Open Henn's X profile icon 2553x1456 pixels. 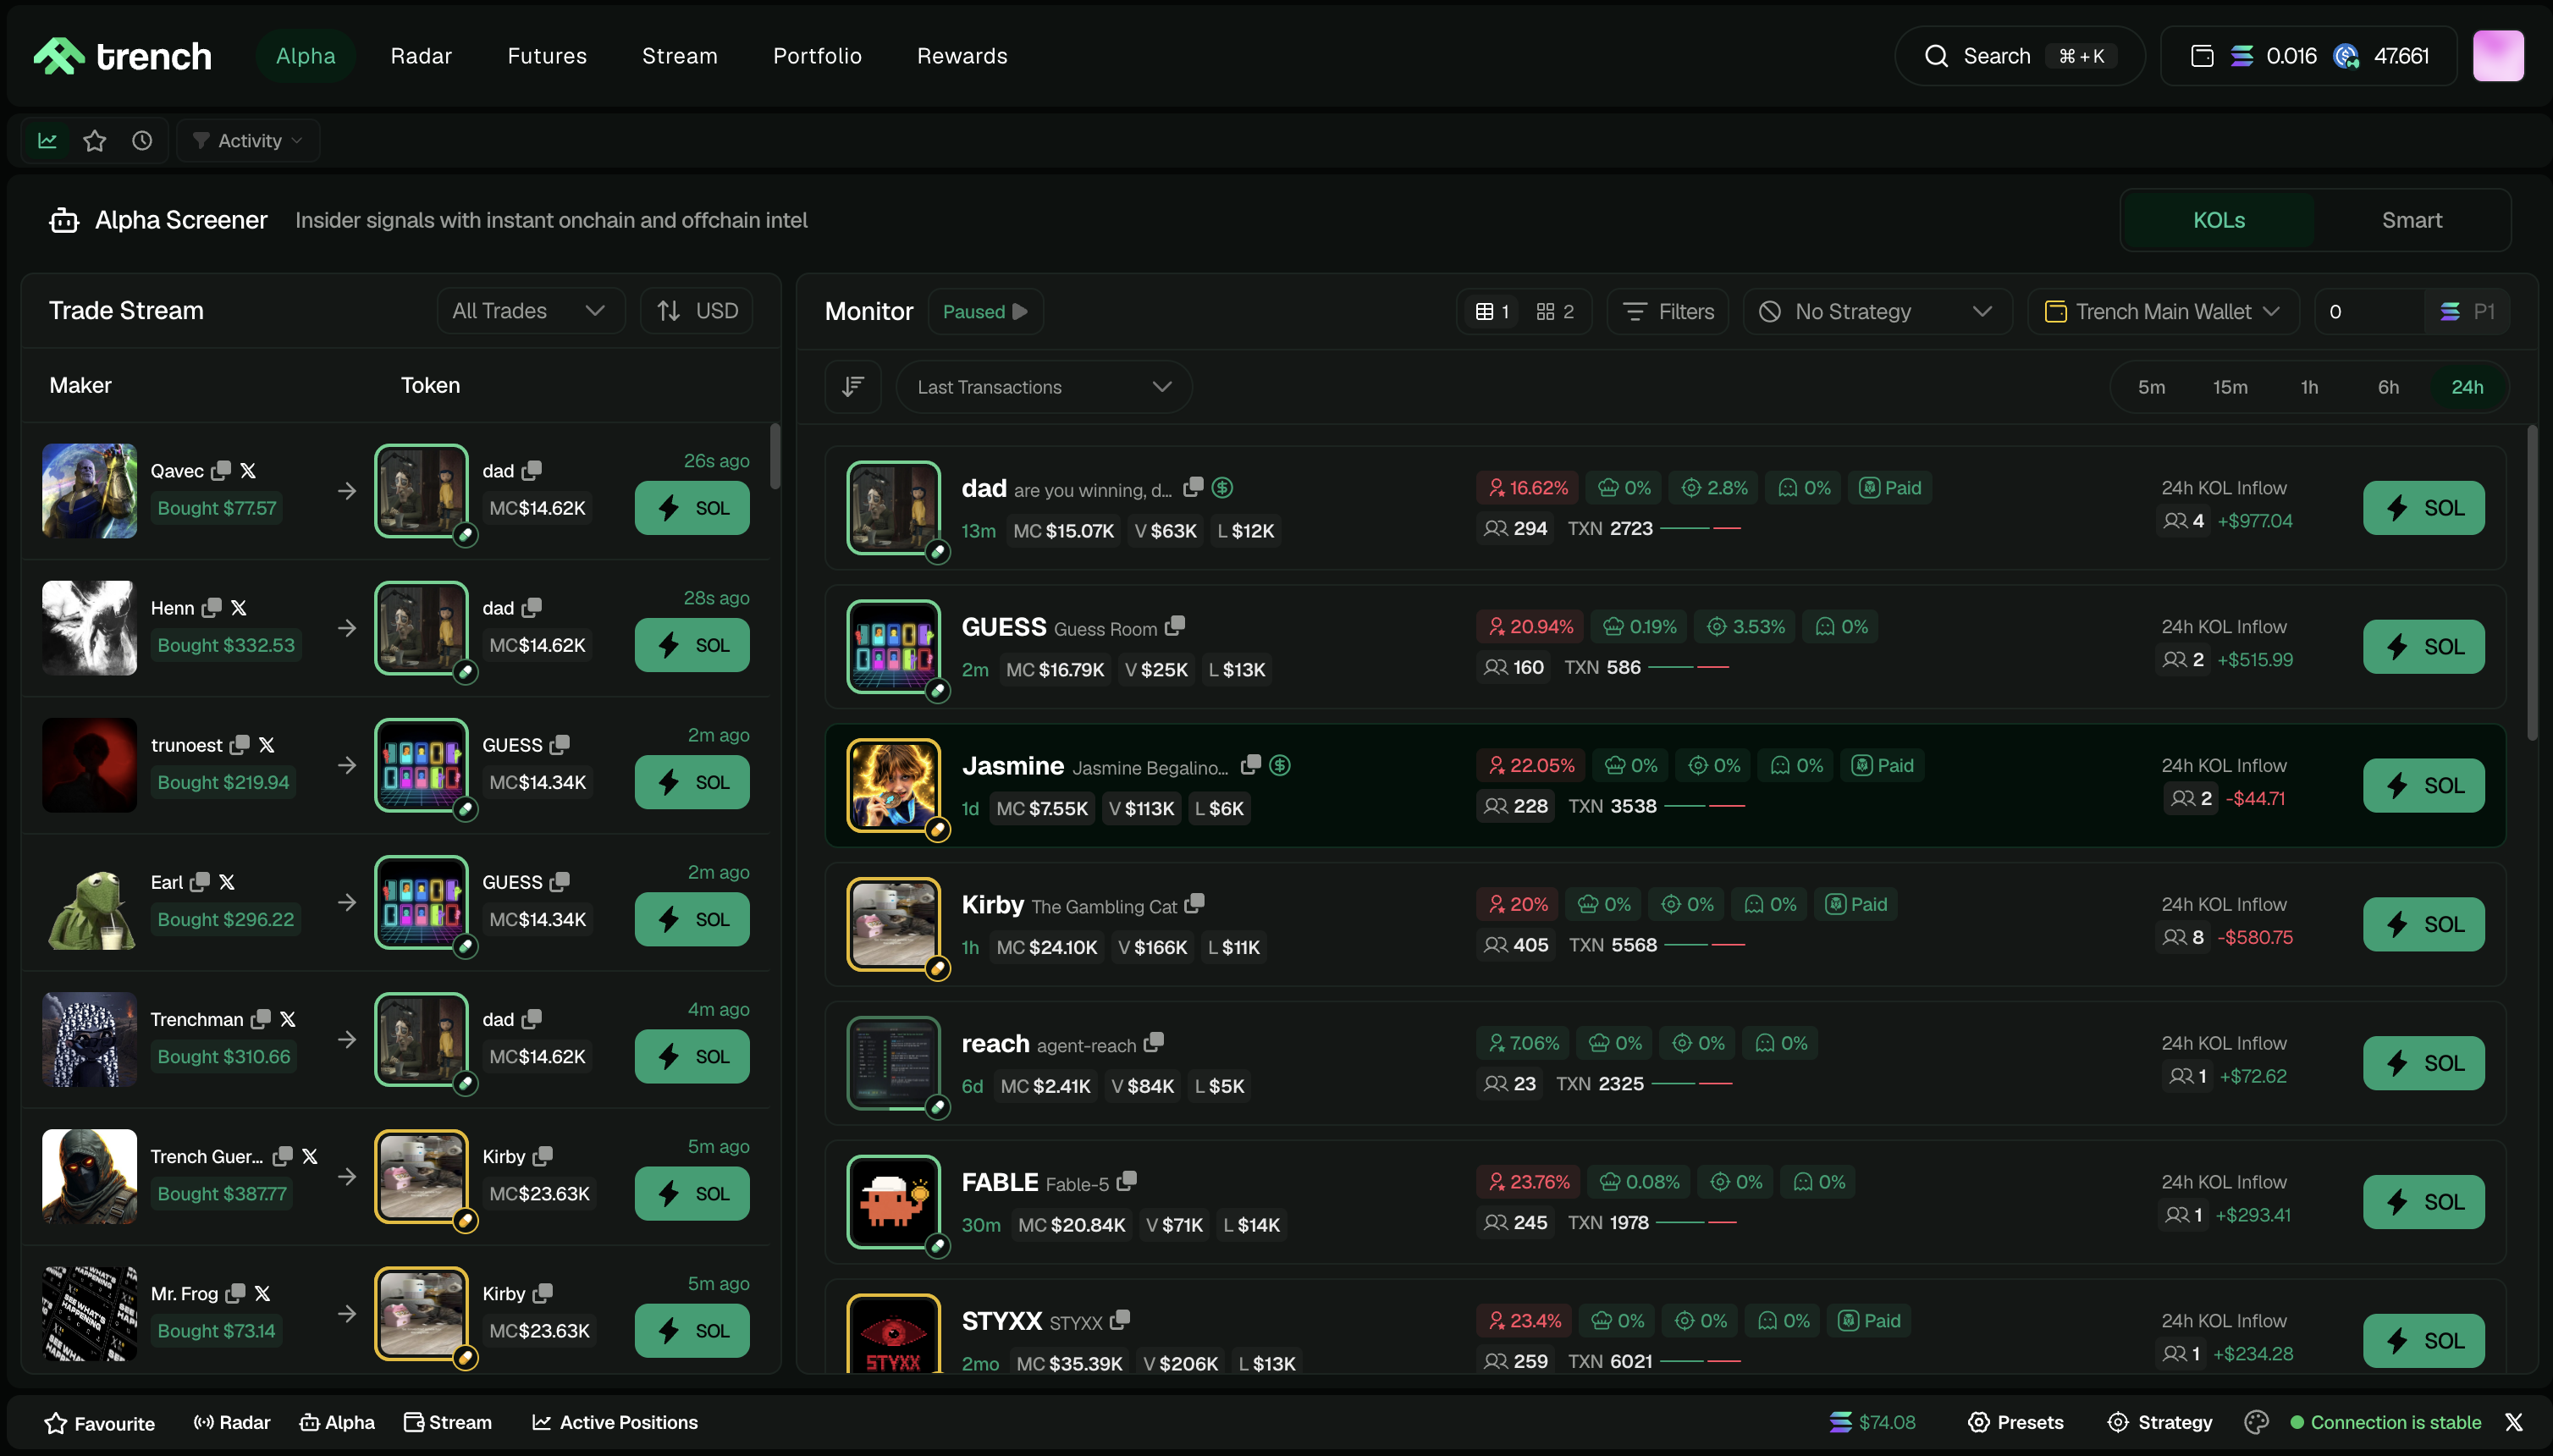(239, 607)
